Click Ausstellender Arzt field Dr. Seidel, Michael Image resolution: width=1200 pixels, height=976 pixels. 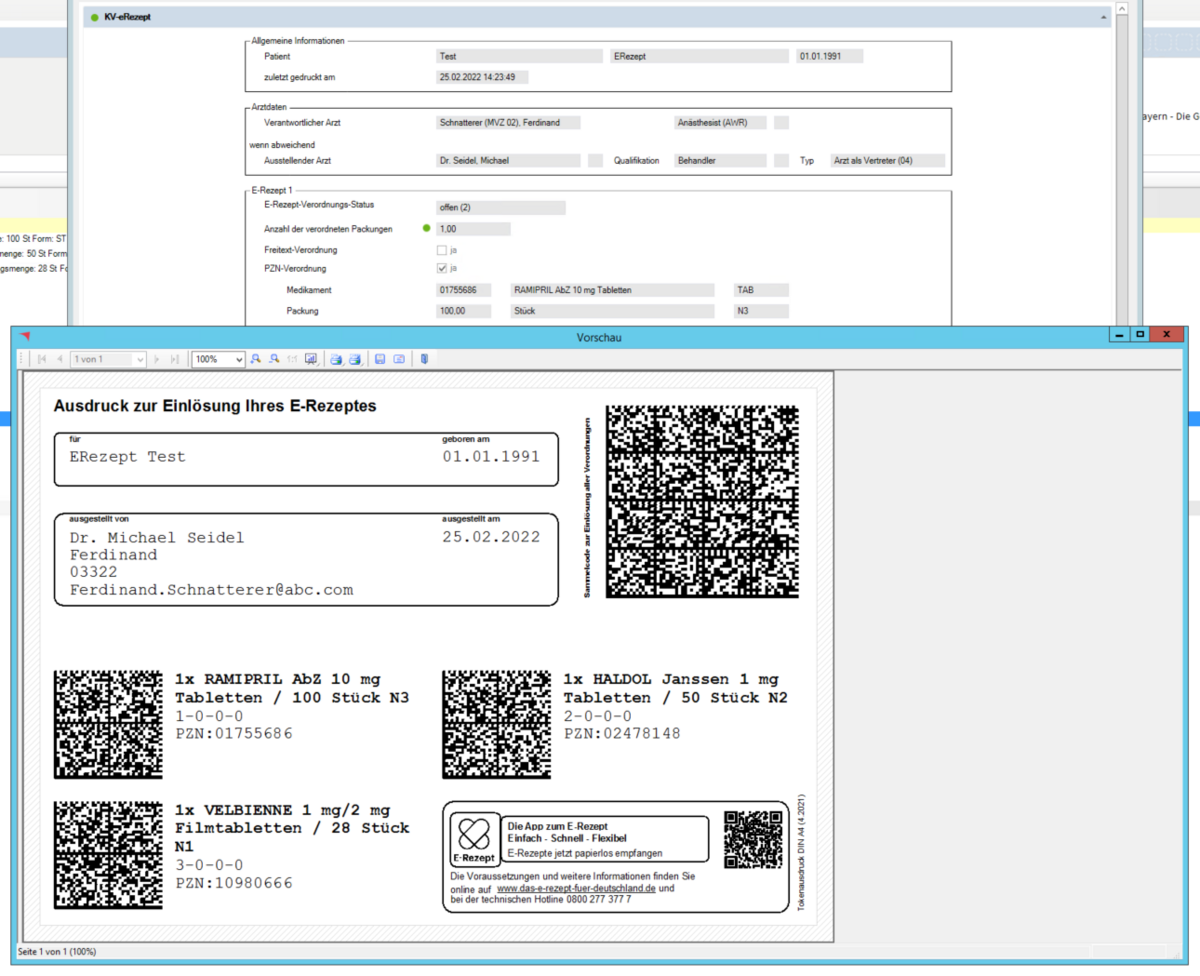click(508, 160)
